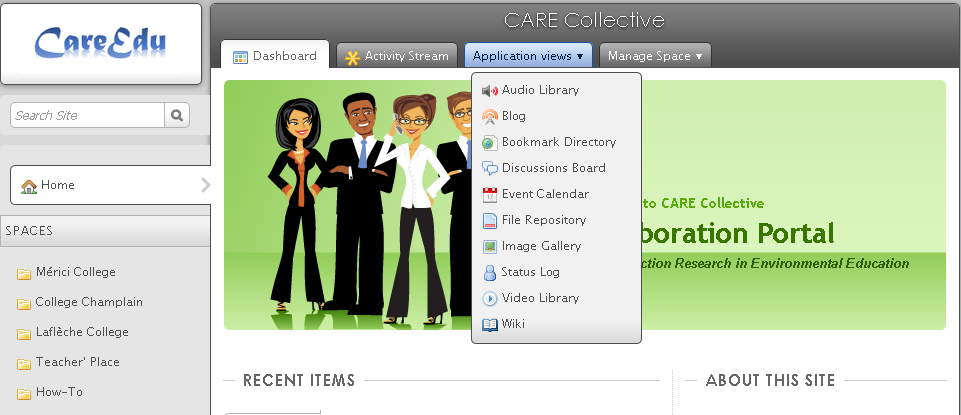961x415 pixels.
Task: Click the Teacher' Place folder icon
Action: click(24, 364)
